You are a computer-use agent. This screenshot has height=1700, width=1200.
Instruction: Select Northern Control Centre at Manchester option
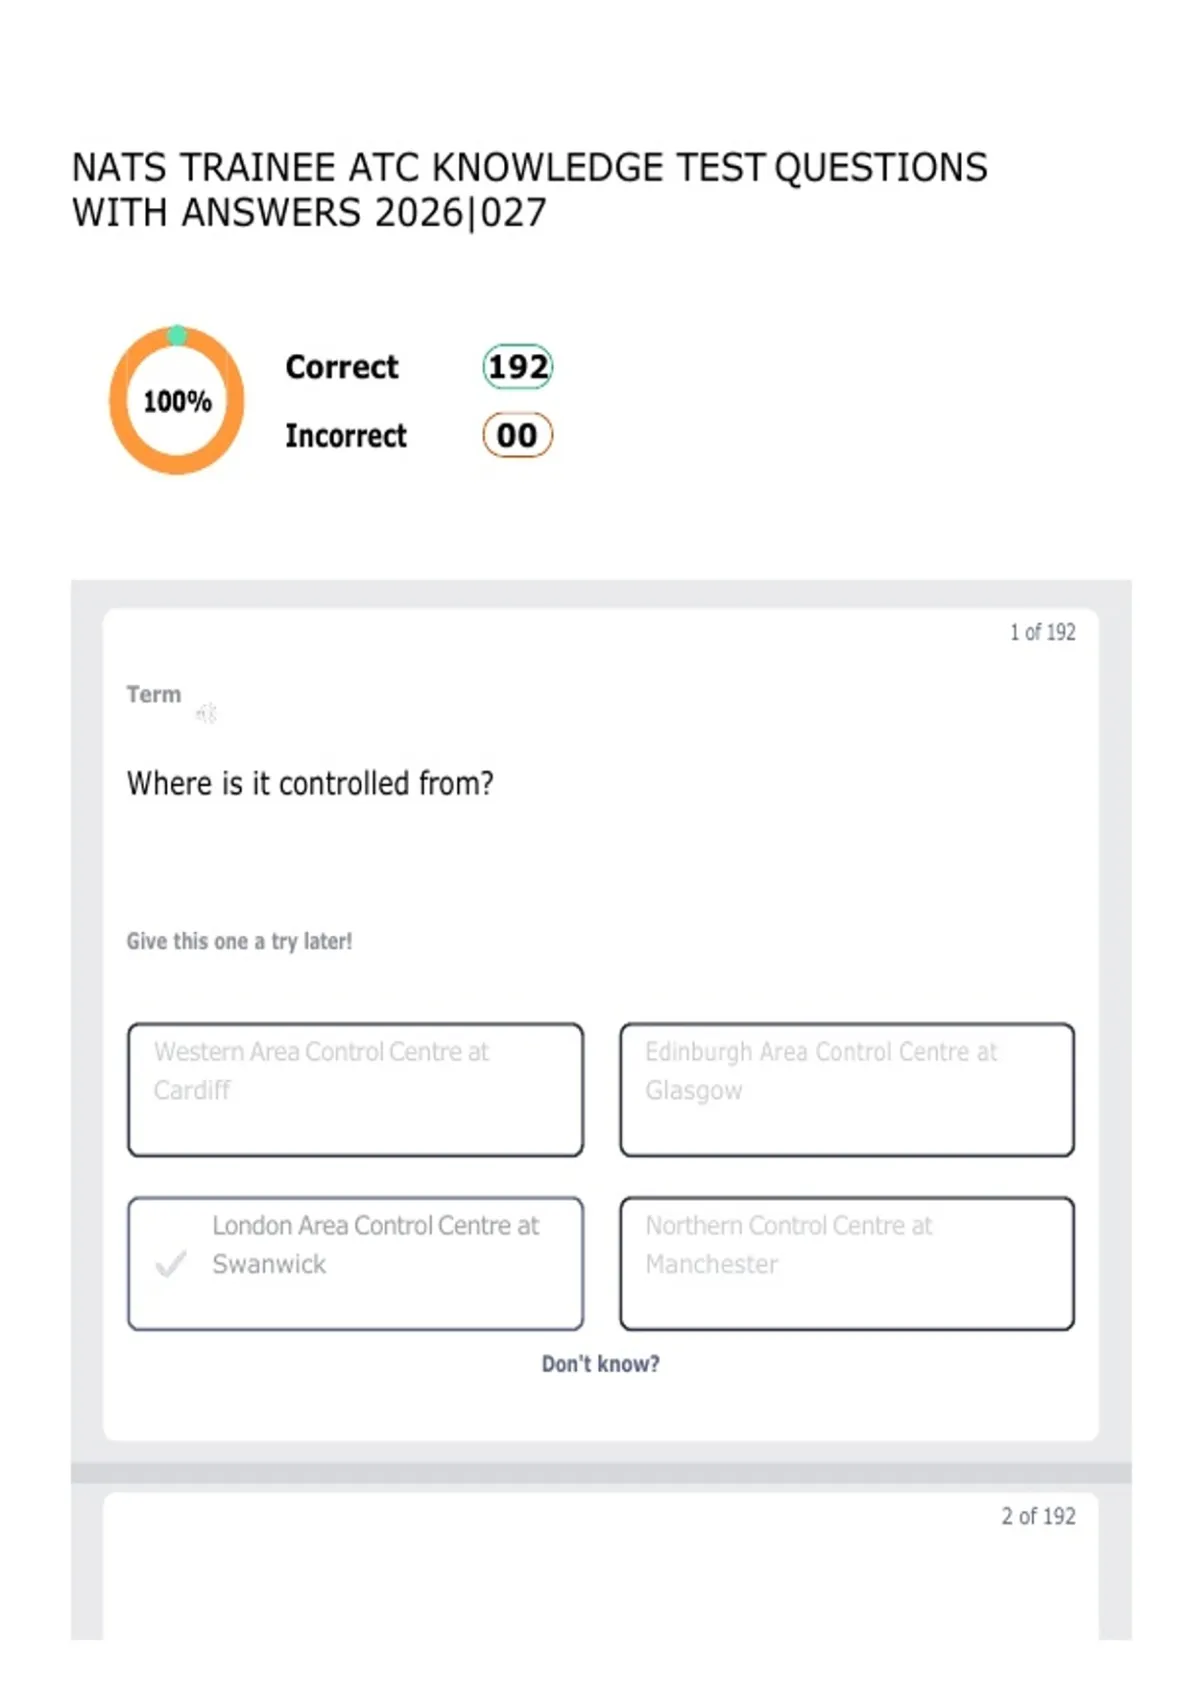click(847, 1264)
